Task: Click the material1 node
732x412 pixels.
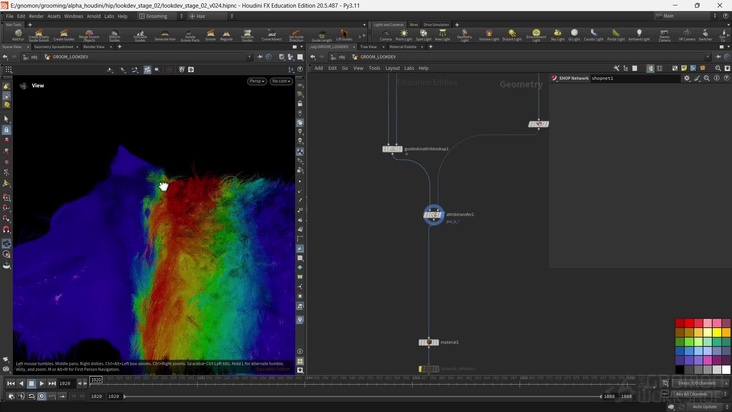Action: tap(429, 342)
